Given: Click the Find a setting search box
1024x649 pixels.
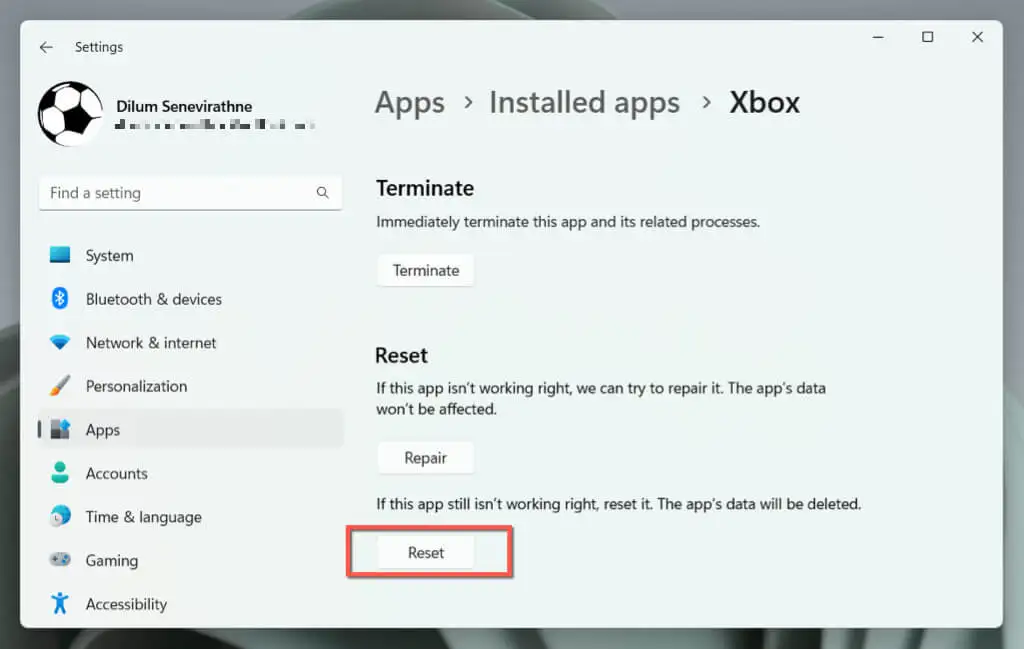Looking at the screenshot, I should [191, 193].
